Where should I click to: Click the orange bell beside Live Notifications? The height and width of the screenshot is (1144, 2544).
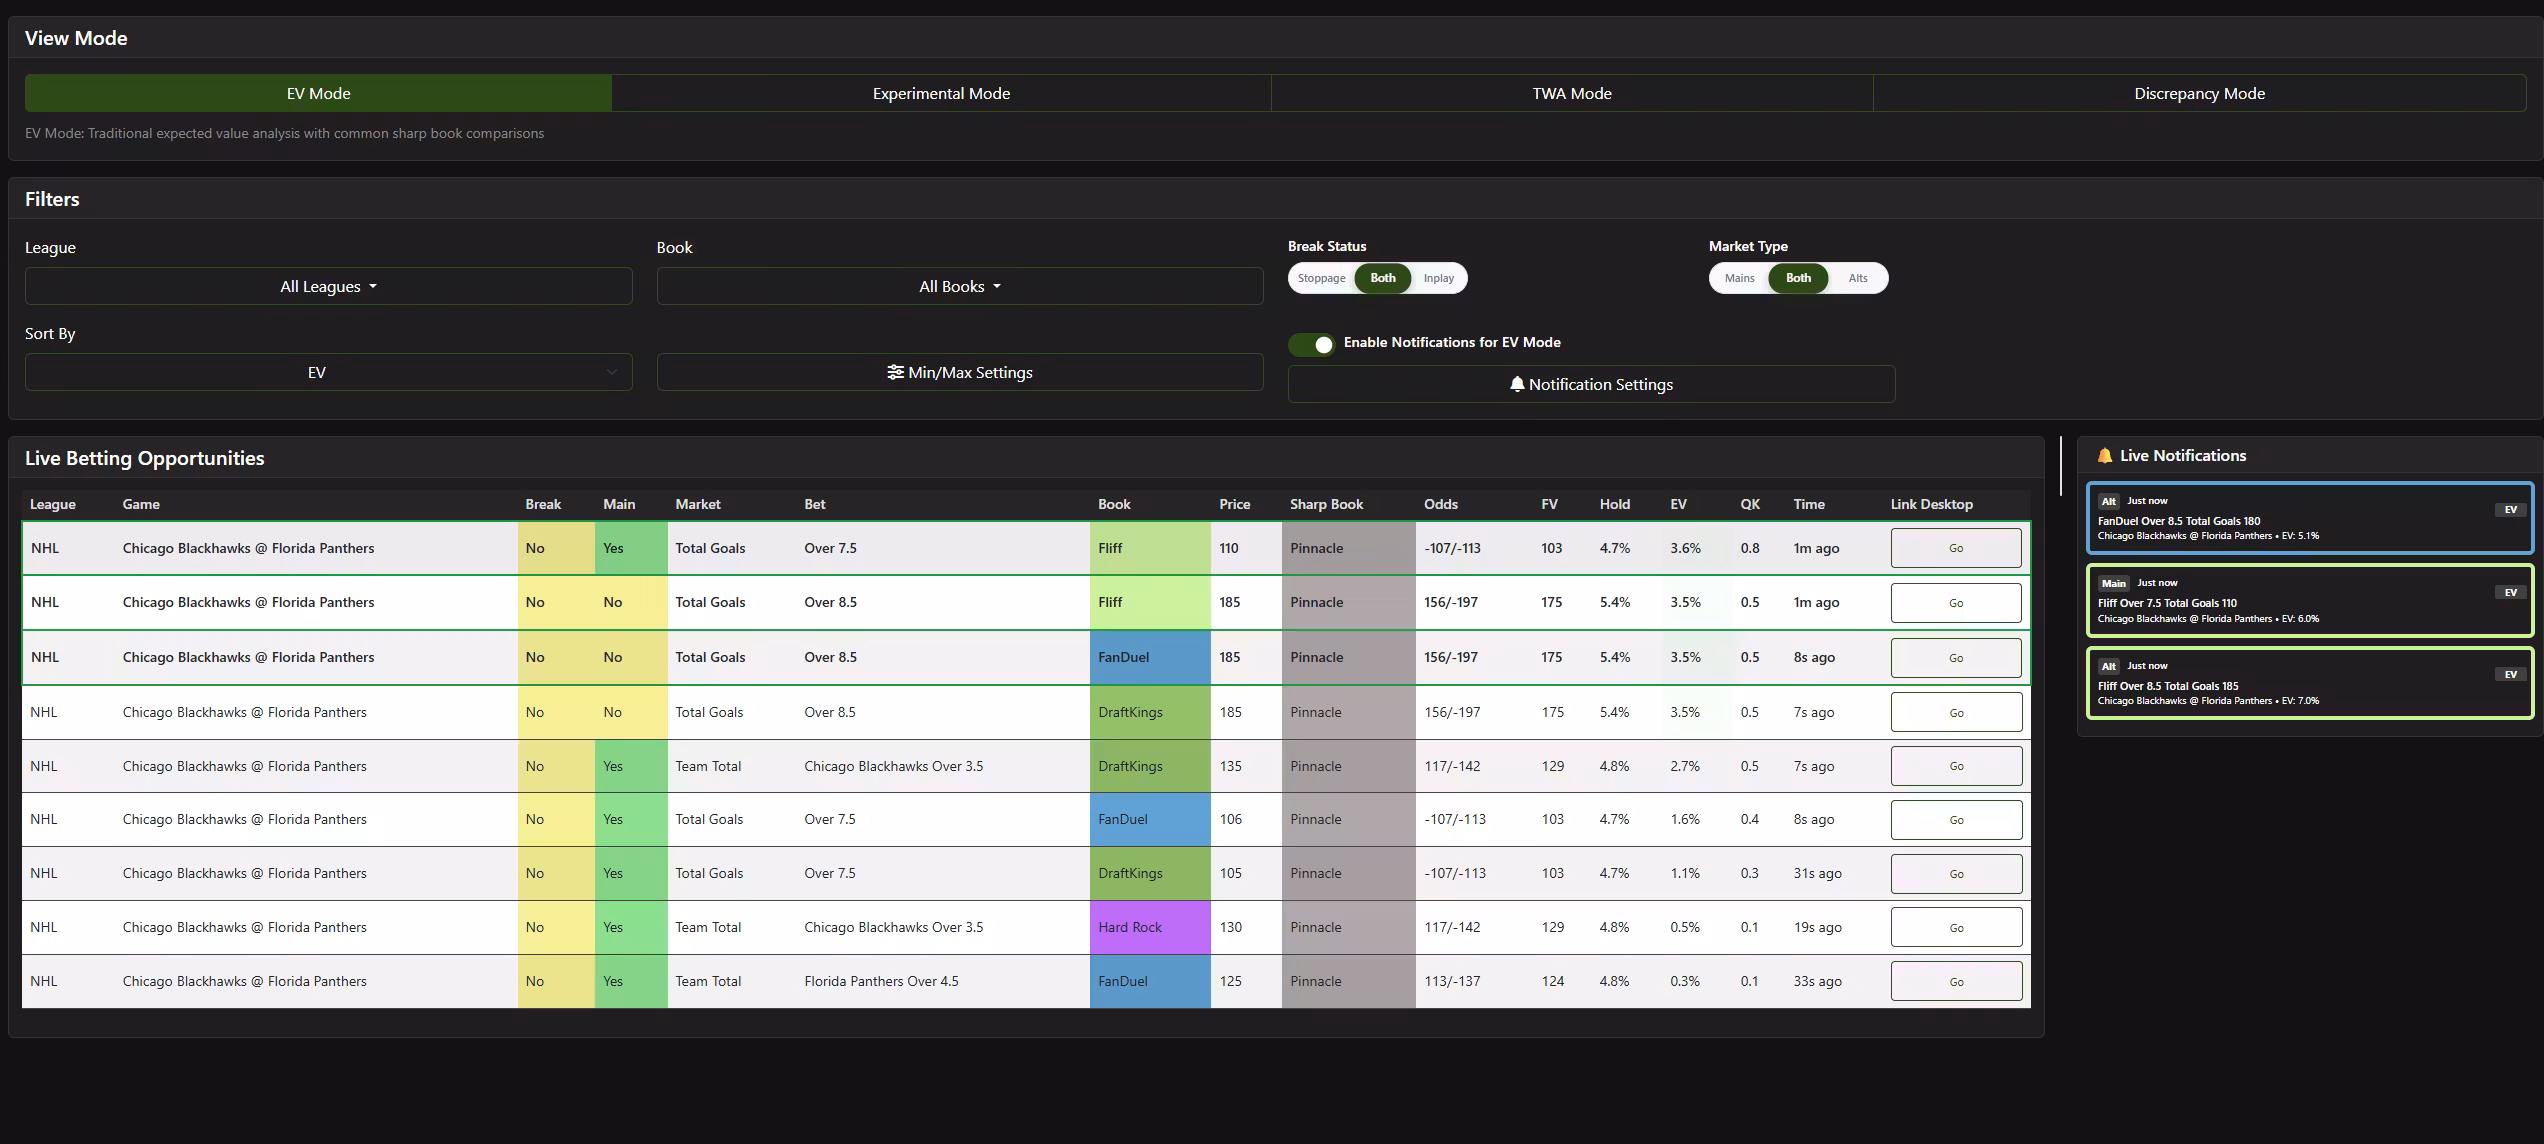2104,456
